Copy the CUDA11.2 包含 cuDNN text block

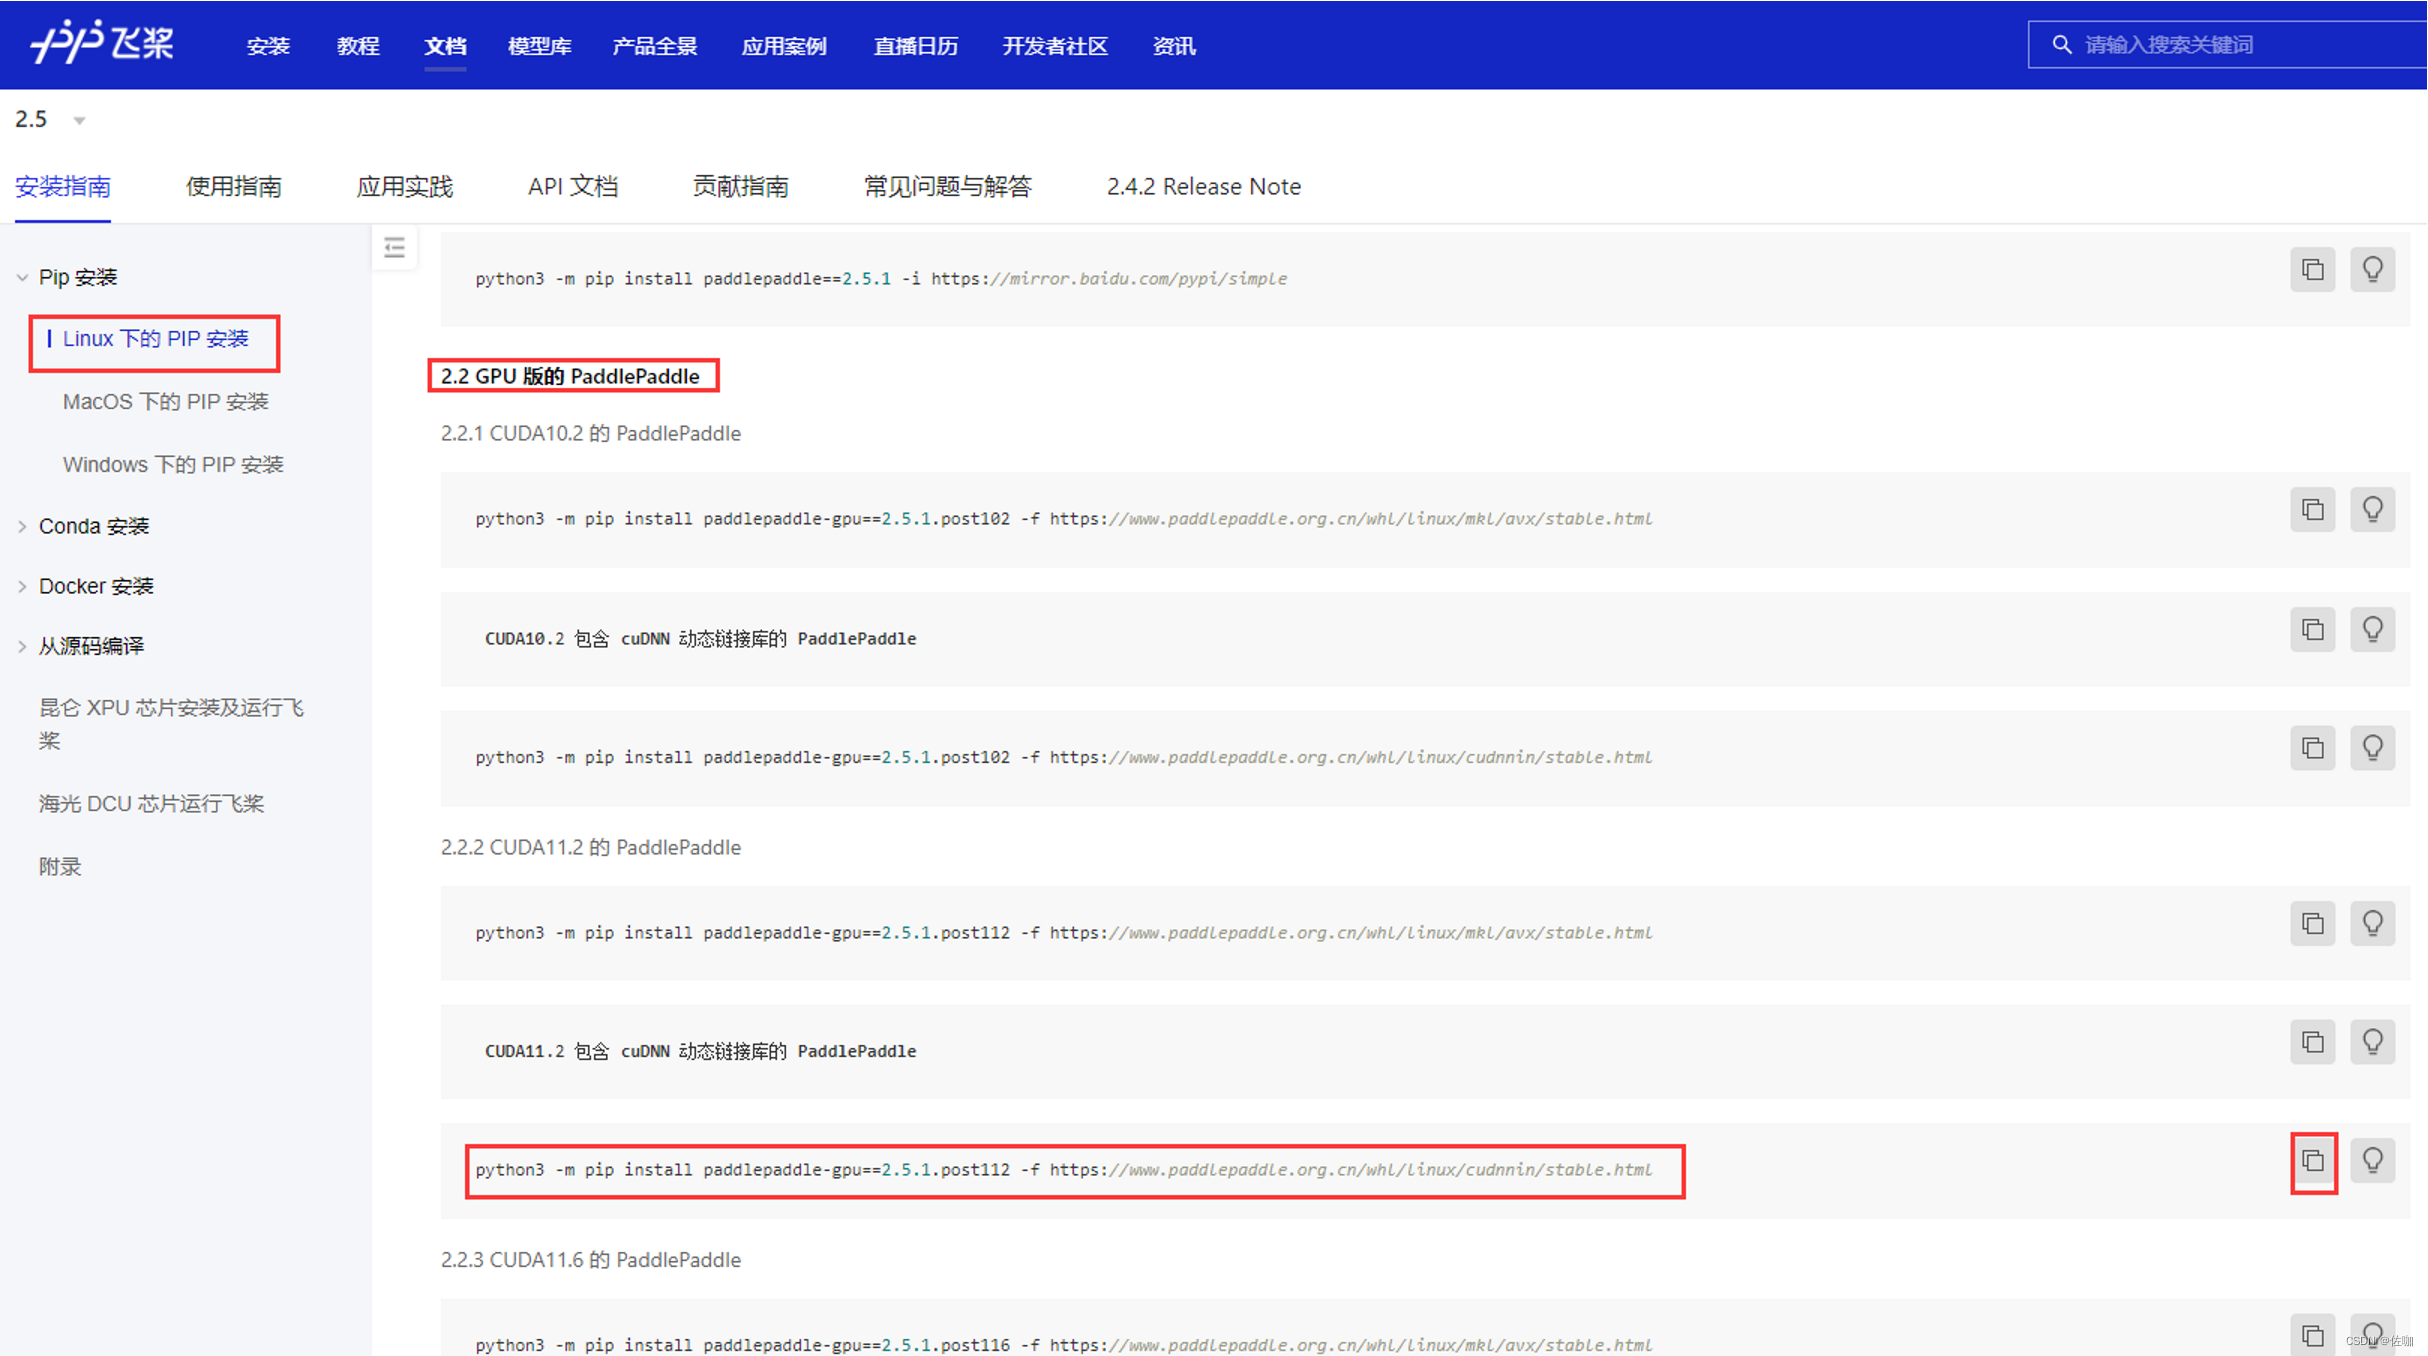[x=2312, y=1042]
